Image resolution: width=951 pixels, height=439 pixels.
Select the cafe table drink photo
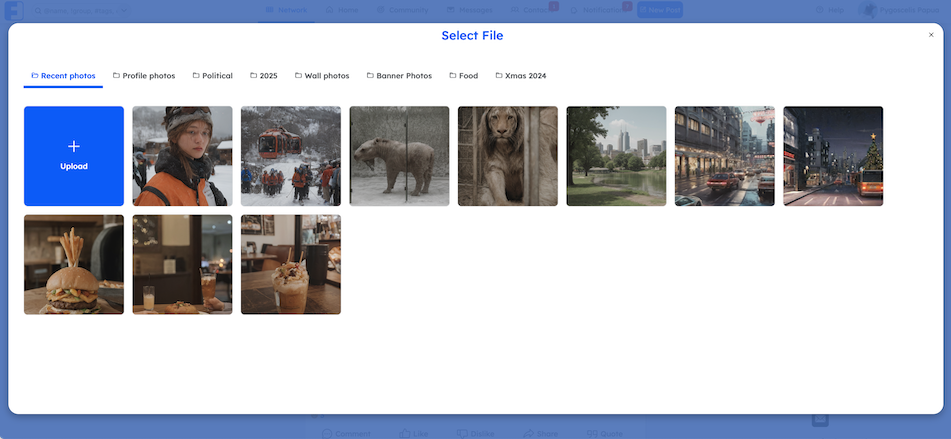point(182,265)
